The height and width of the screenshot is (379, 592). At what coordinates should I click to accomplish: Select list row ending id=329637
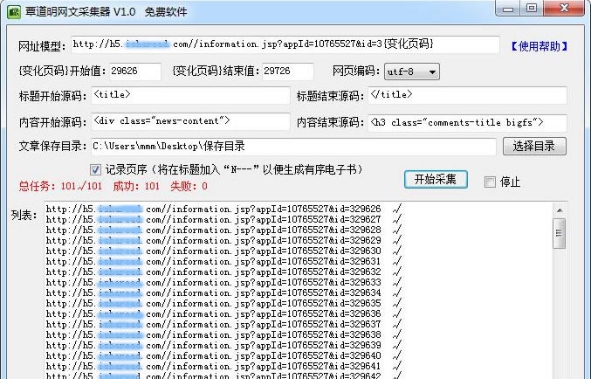click(224, 324)
